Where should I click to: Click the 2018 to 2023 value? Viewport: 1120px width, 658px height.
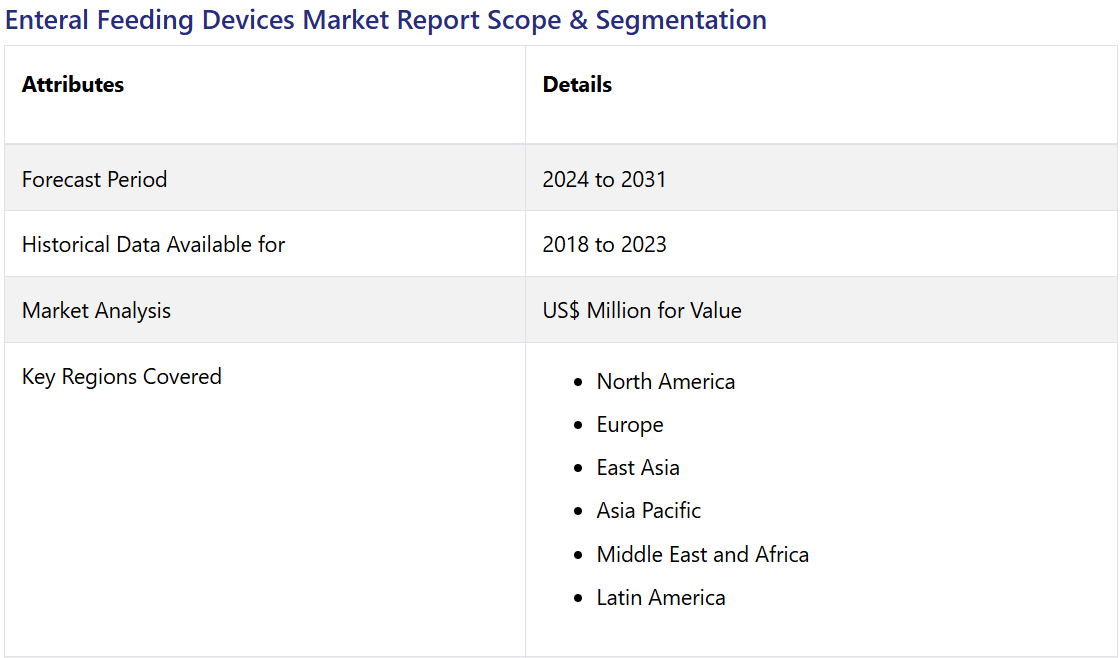coord(604,244)
